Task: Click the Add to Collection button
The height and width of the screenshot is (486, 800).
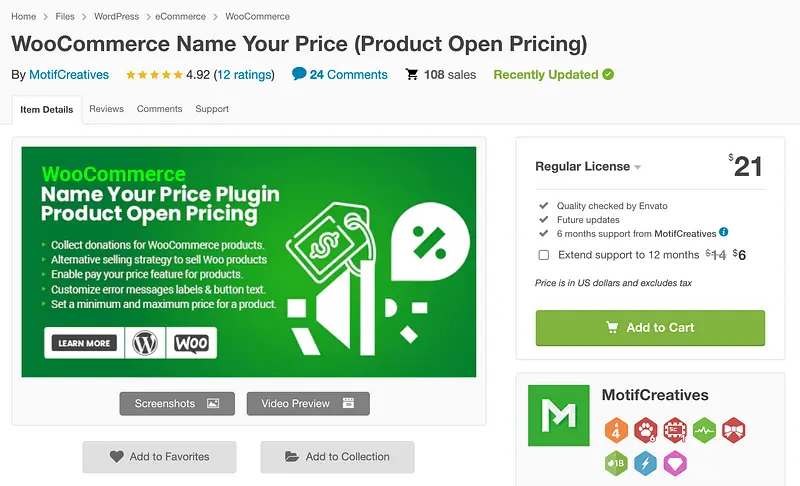Action: [337, 457]
